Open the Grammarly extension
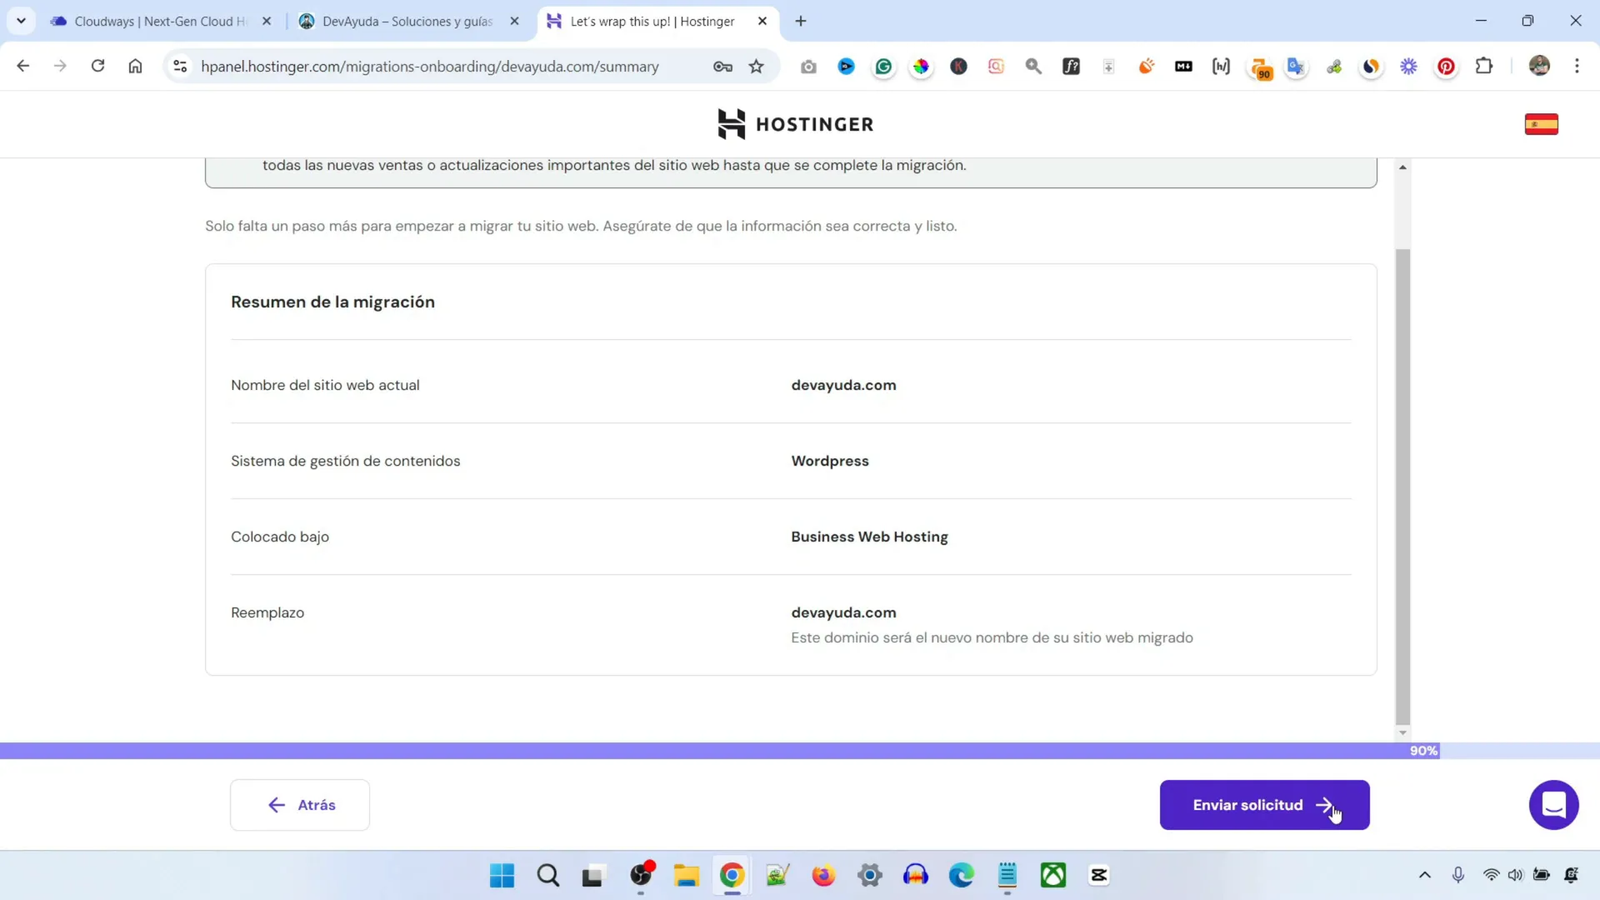Screen dimensions: 1600x900 coord(884,66)
